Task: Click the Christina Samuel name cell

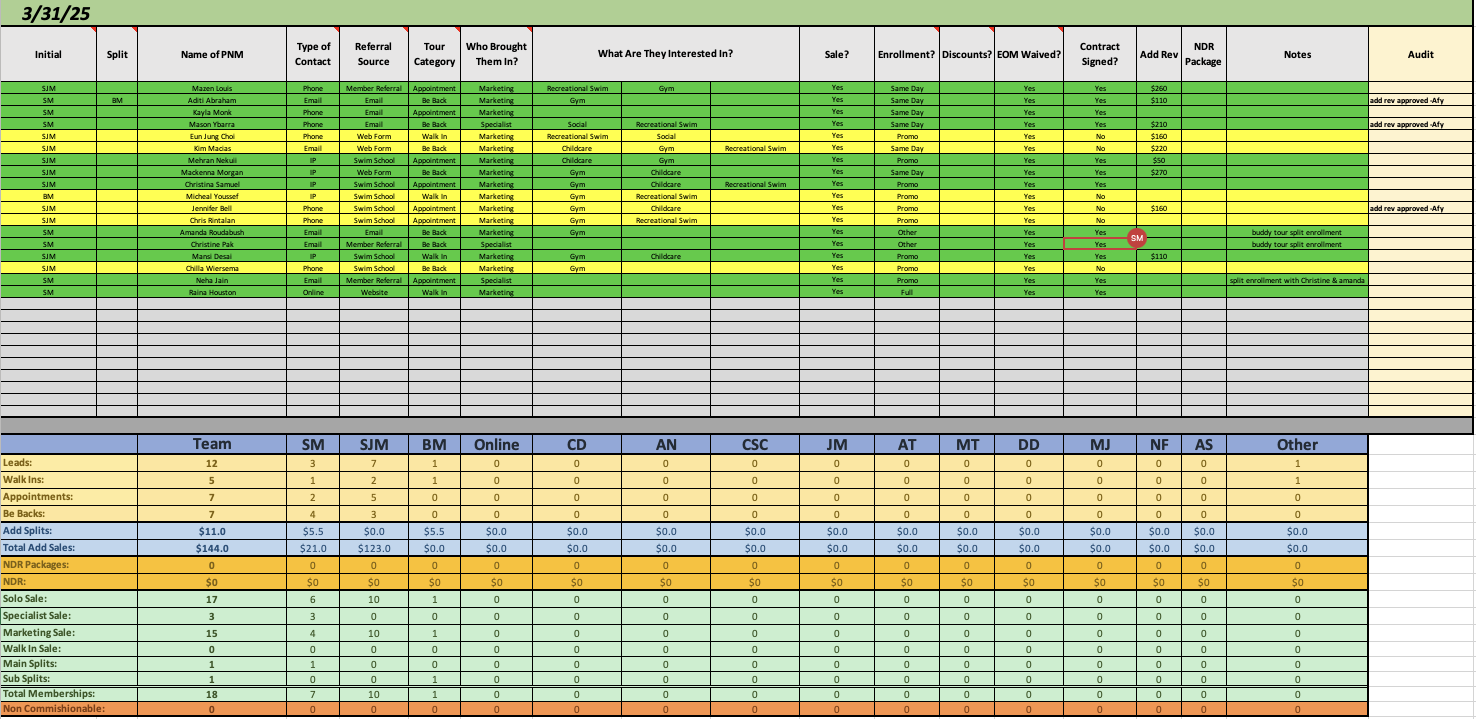Action: (x=212, y=184)
